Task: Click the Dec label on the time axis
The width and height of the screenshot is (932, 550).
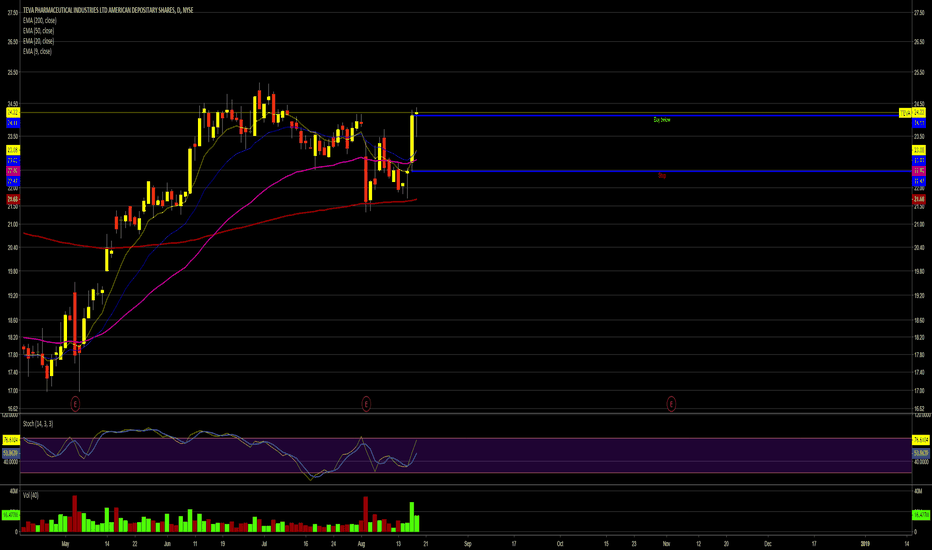Action: point(768,543)
